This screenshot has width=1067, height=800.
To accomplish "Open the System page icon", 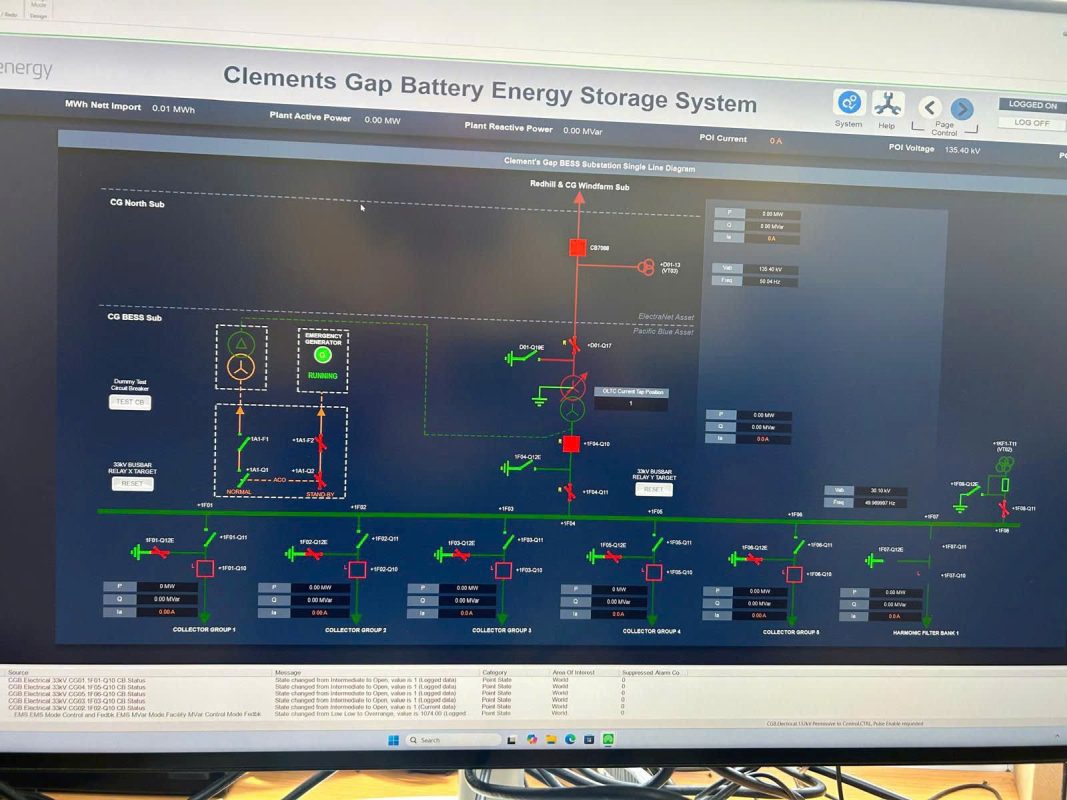I will (849, 103).
